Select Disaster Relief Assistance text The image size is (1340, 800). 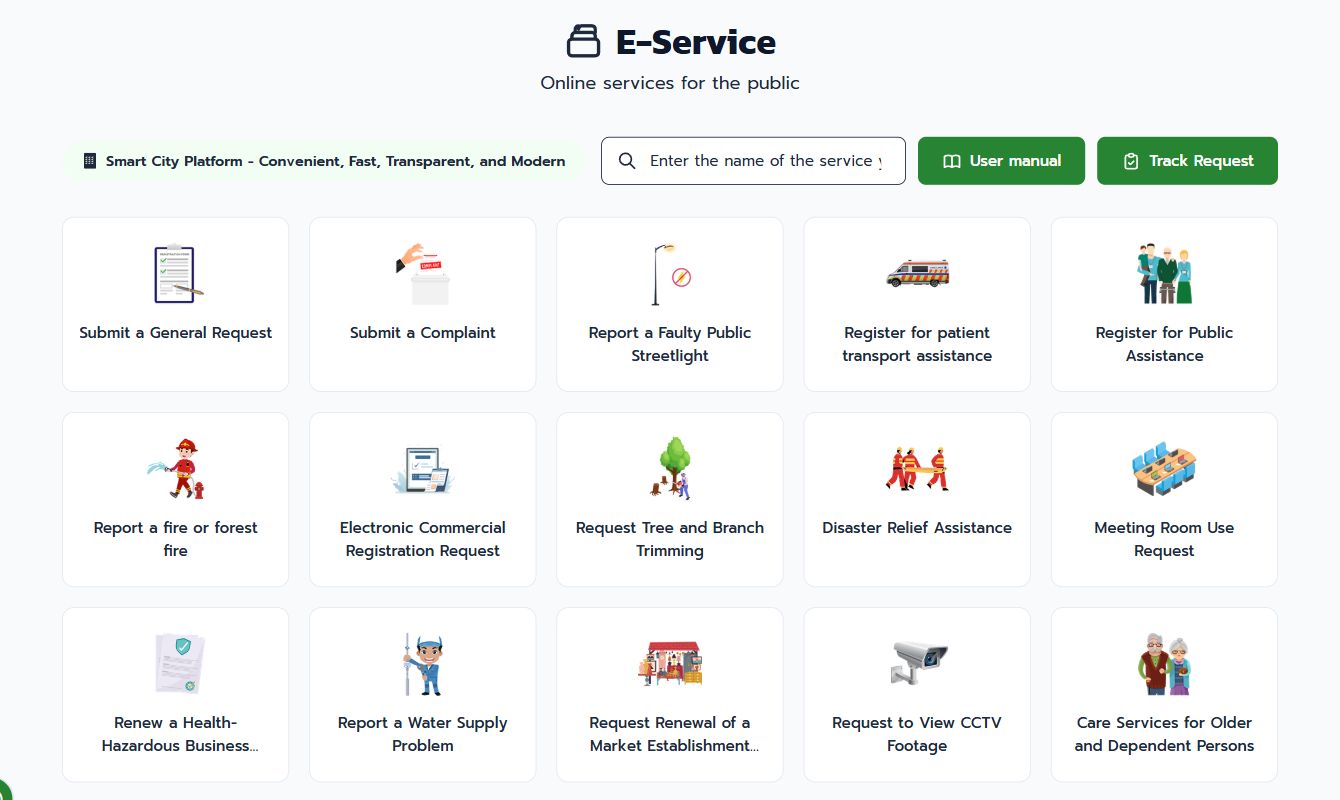tap(917, 528)
